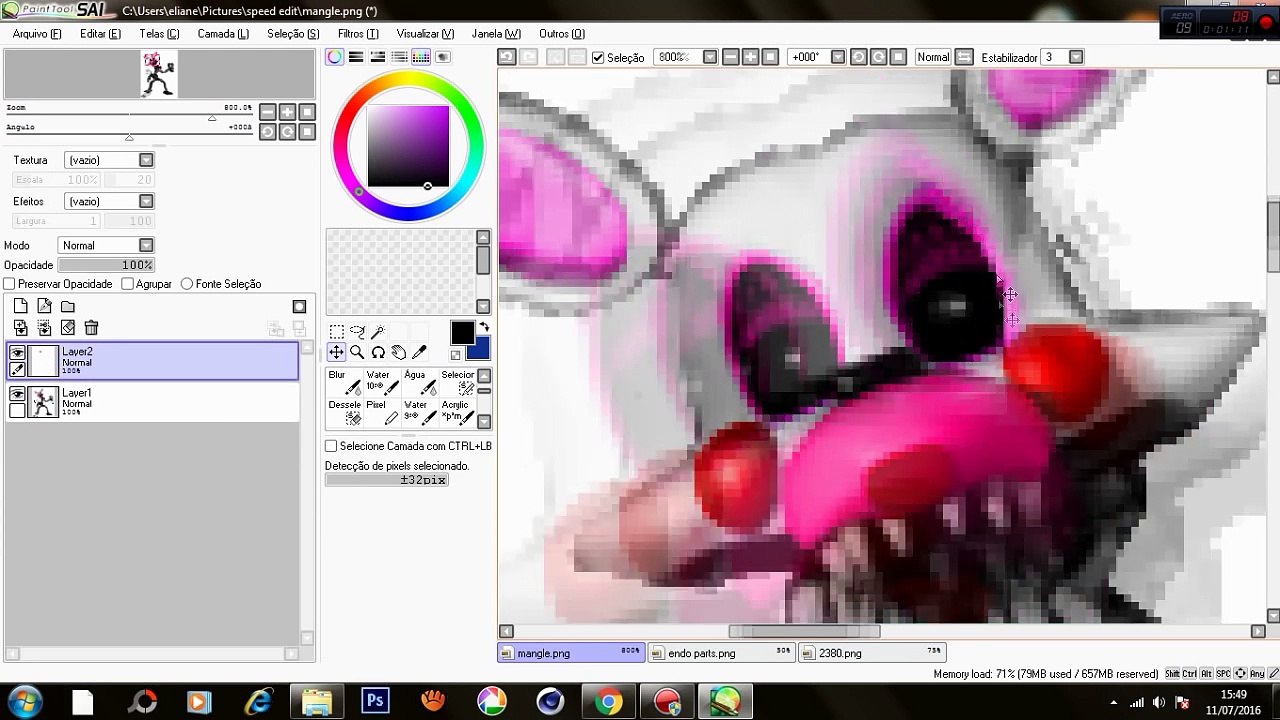This screenshot has width=1280, height=720.
Task: Open the +000° rotation angle dropdown
Action: pos(838,57)
